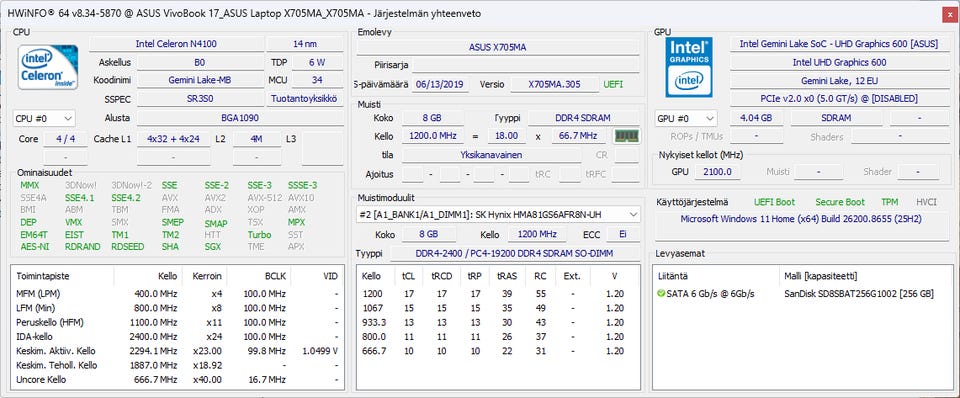
Task: Click the DDR4-2400 / PC4-19200 type field
Action: pos(515,253)
